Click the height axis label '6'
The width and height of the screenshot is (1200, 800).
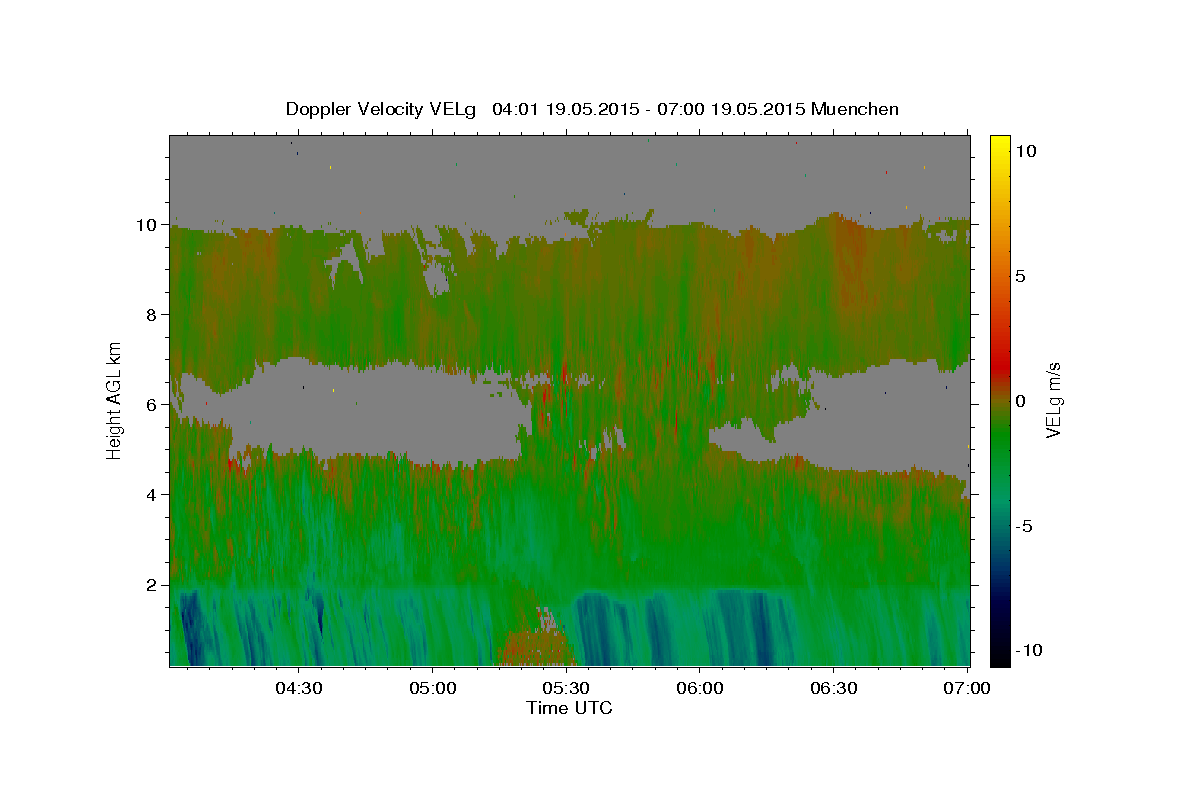pos(153,405)
